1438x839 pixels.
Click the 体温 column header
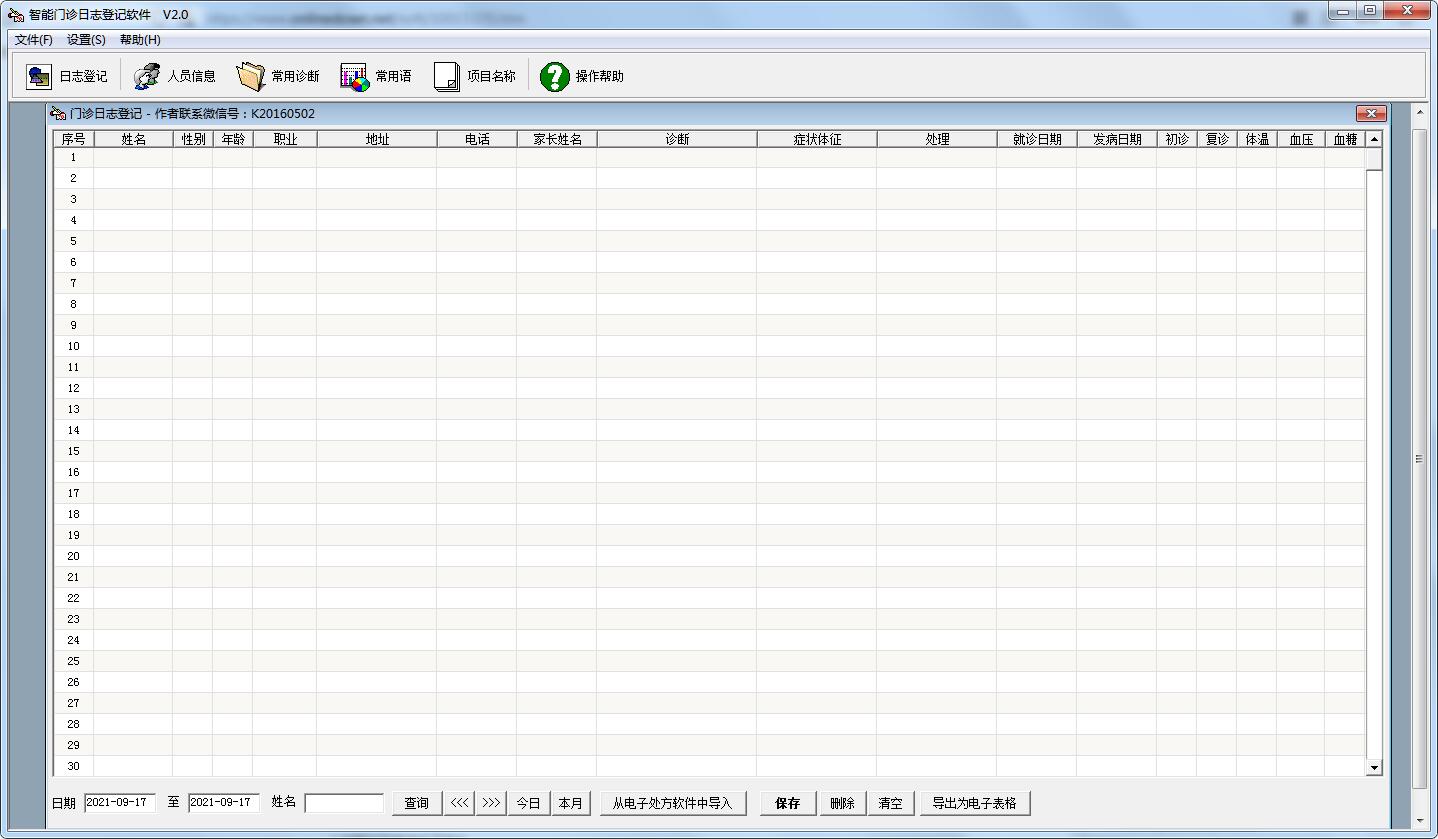click(x=1257, y=139)
